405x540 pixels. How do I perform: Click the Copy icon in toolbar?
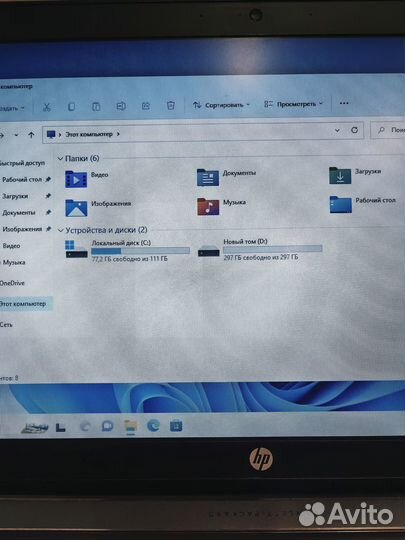click(x=71, y=107)
